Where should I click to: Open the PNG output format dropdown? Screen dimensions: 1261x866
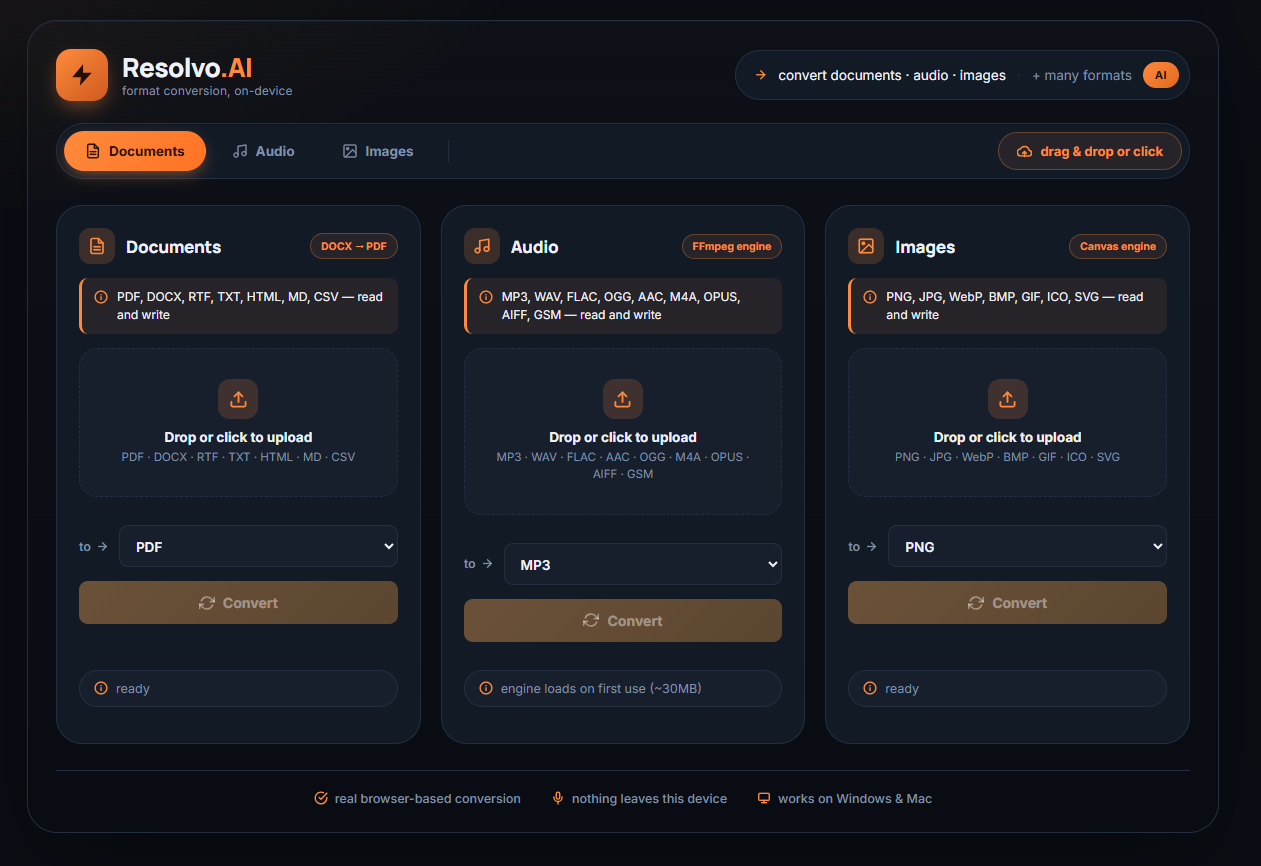point(1027,547)
